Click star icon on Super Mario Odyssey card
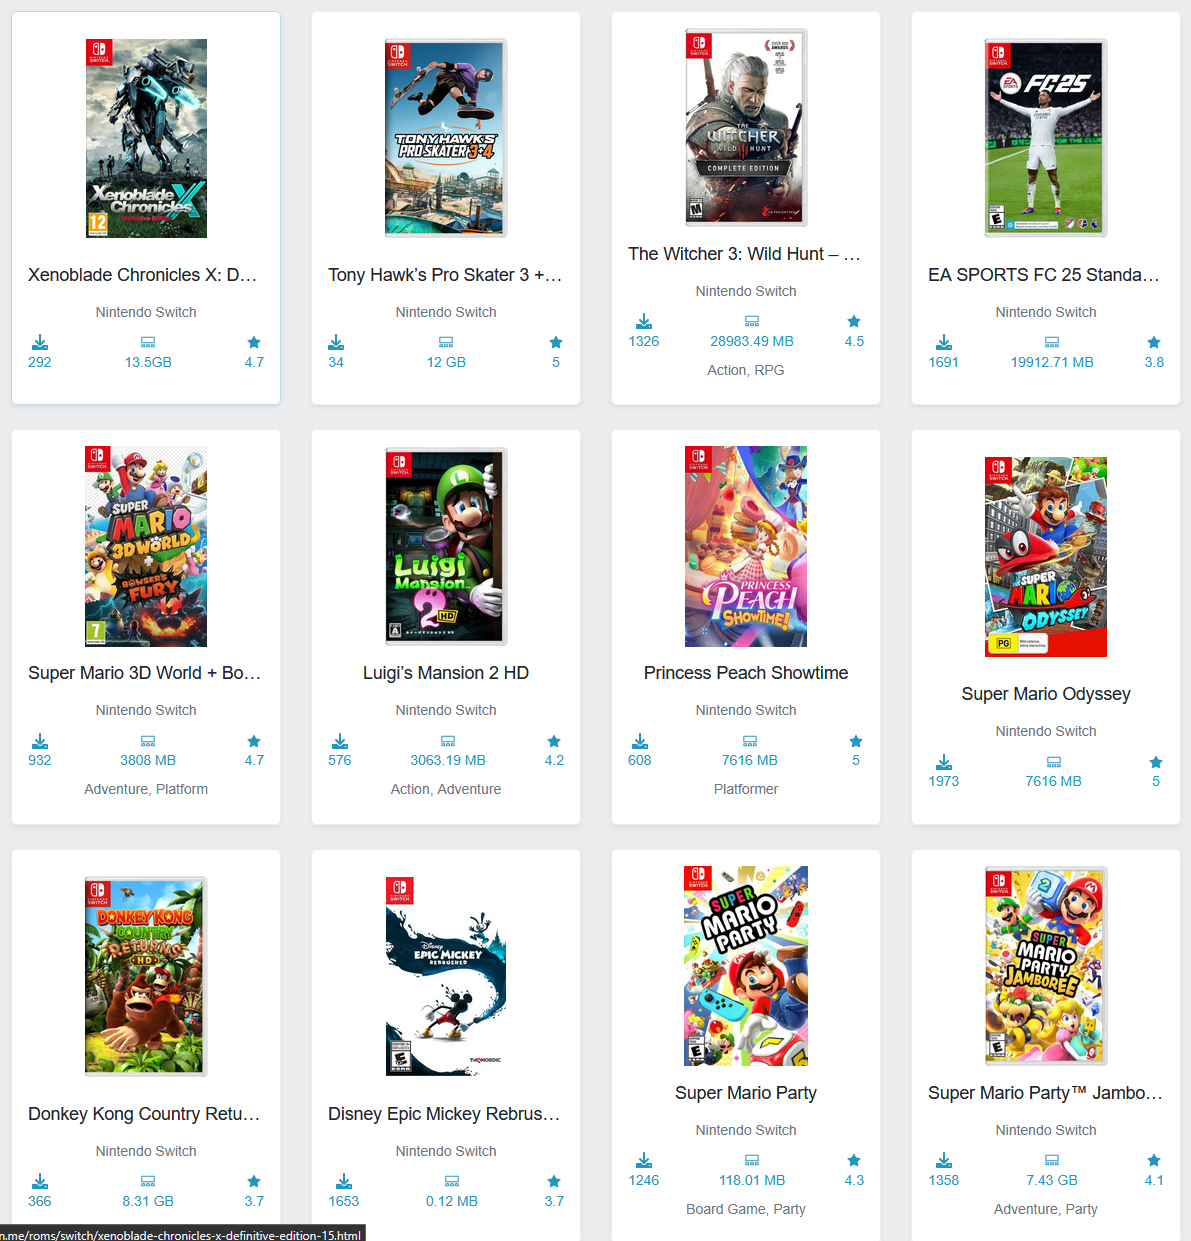Screen dimensions: 1191x1241 coord(1156,762)
